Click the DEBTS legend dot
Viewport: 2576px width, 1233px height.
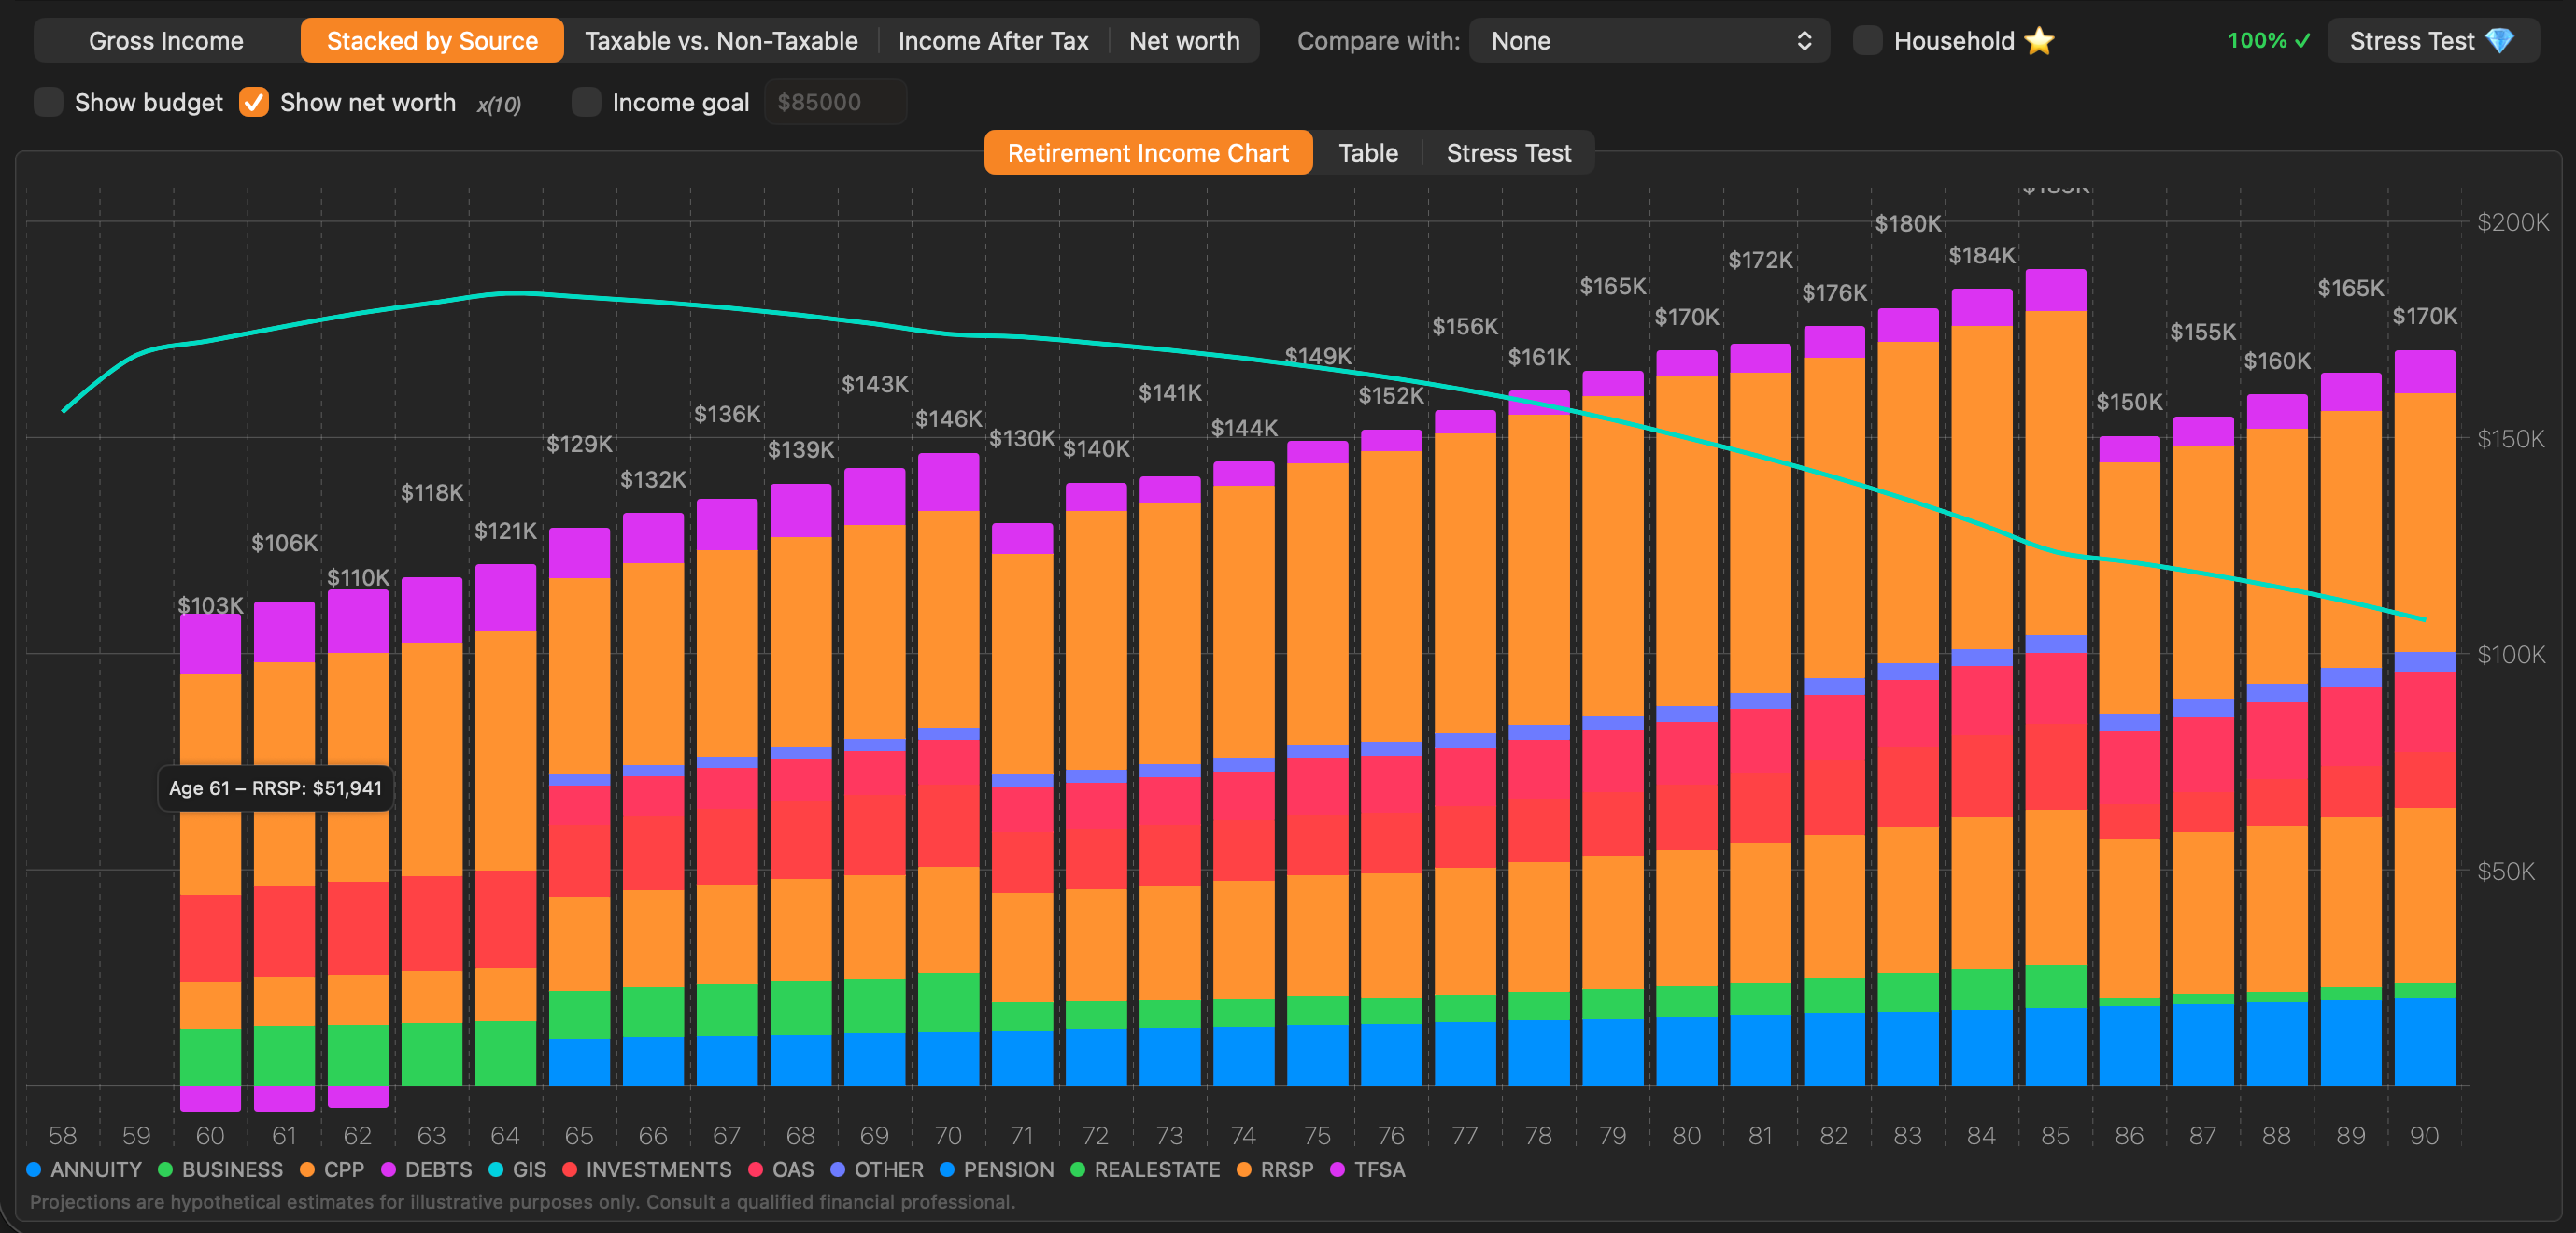[388, 1169]
